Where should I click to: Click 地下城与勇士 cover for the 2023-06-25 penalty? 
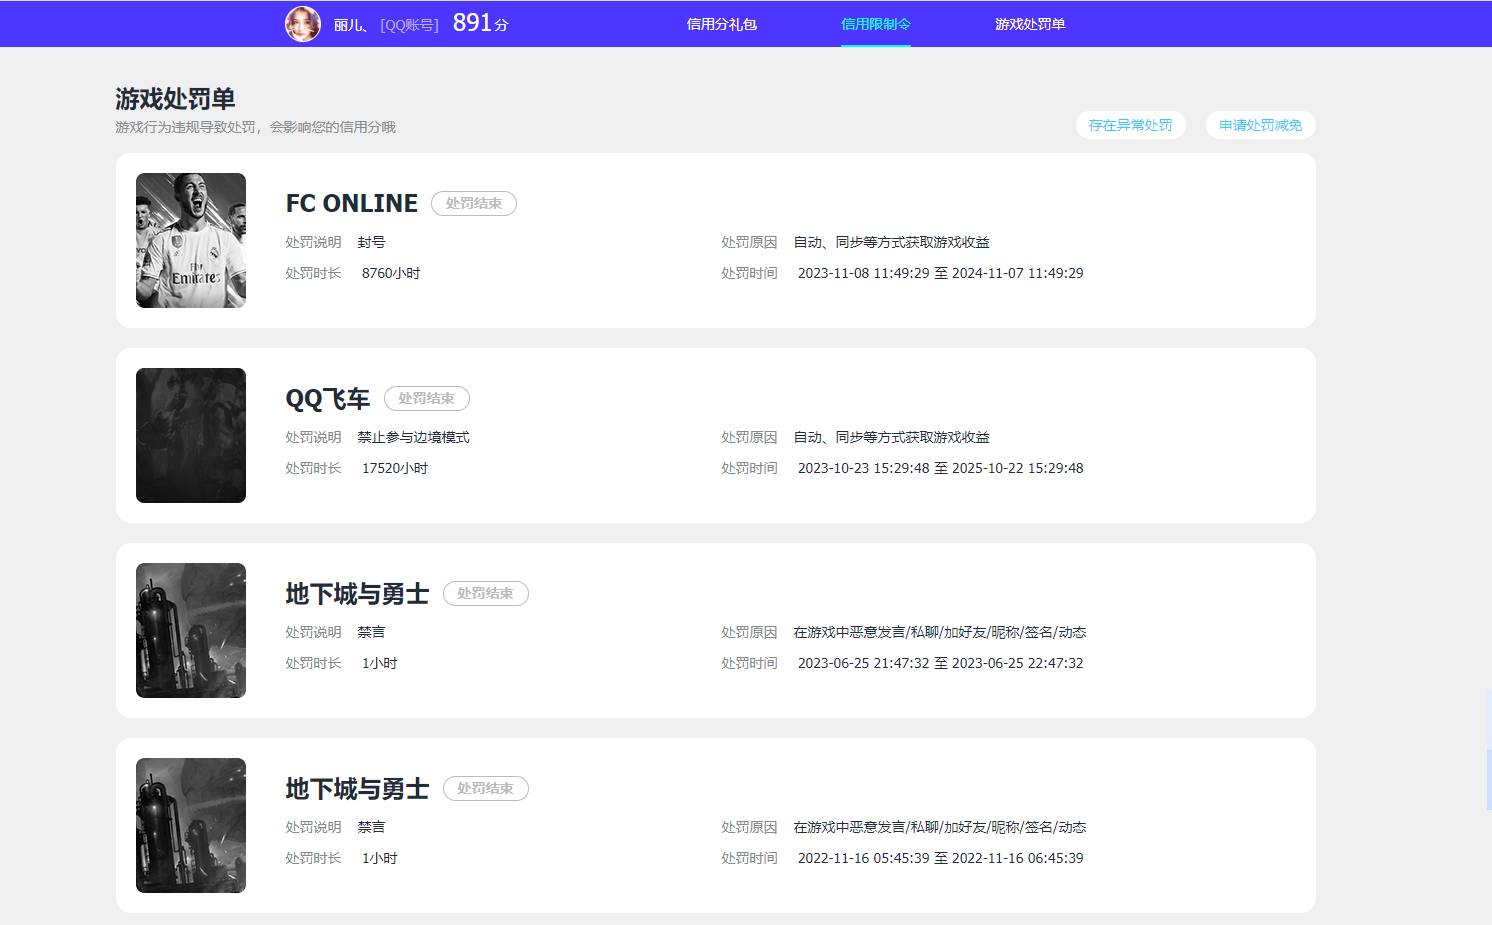pyautogui.click(x=191, y=630)
